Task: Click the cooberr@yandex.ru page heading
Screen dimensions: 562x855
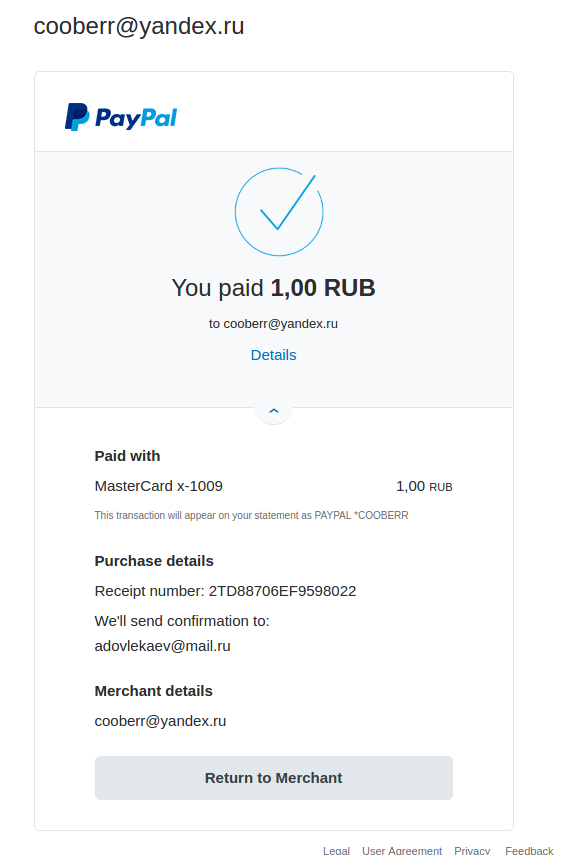Action: (x=139, y=26)
